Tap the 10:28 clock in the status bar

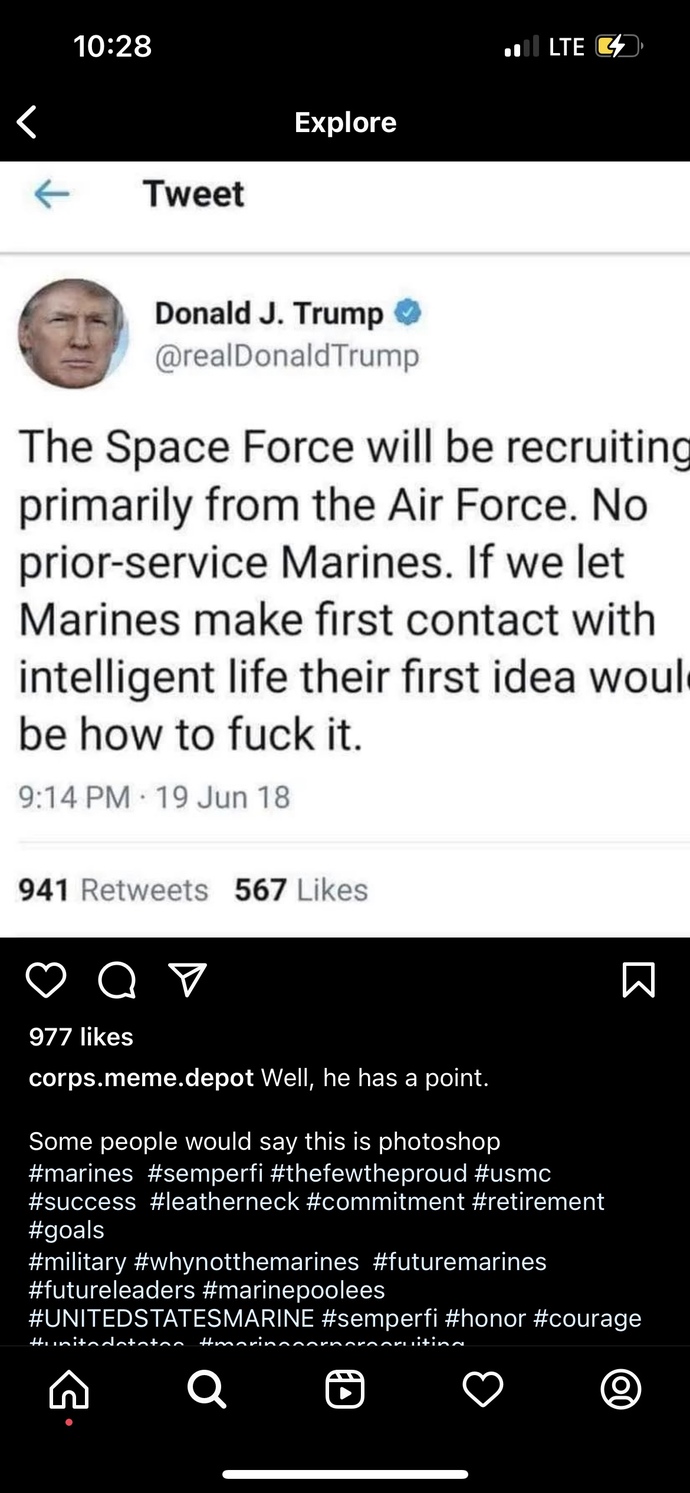(x=112, y=45)
